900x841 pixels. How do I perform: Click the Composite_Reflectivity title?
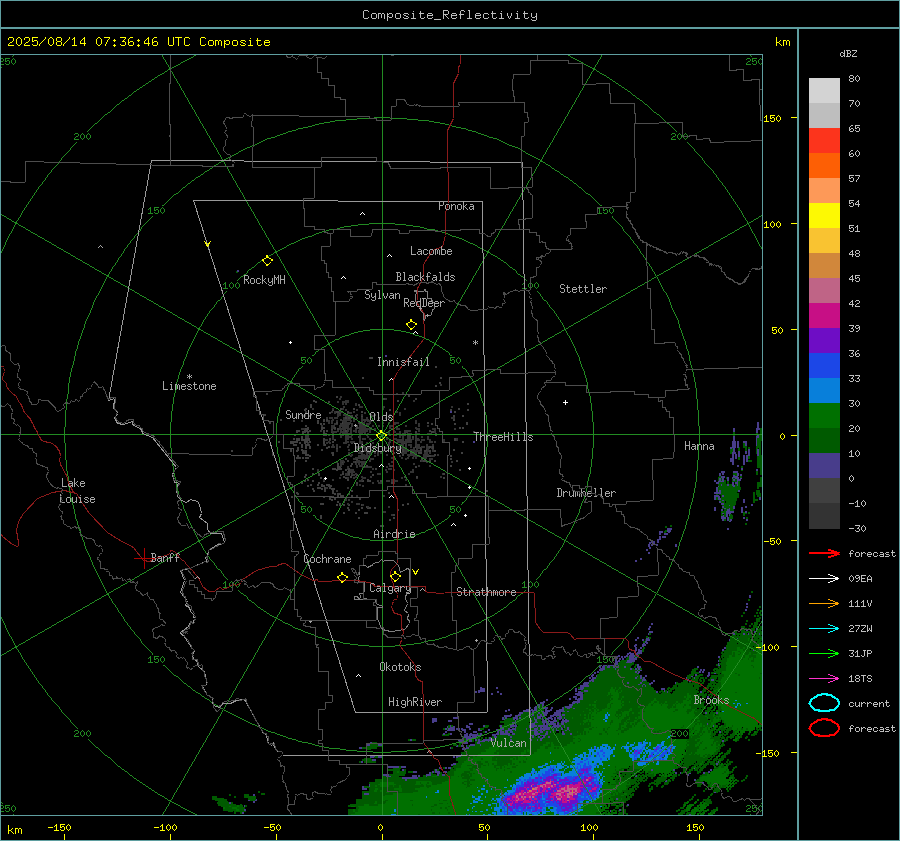pos(450,15)
